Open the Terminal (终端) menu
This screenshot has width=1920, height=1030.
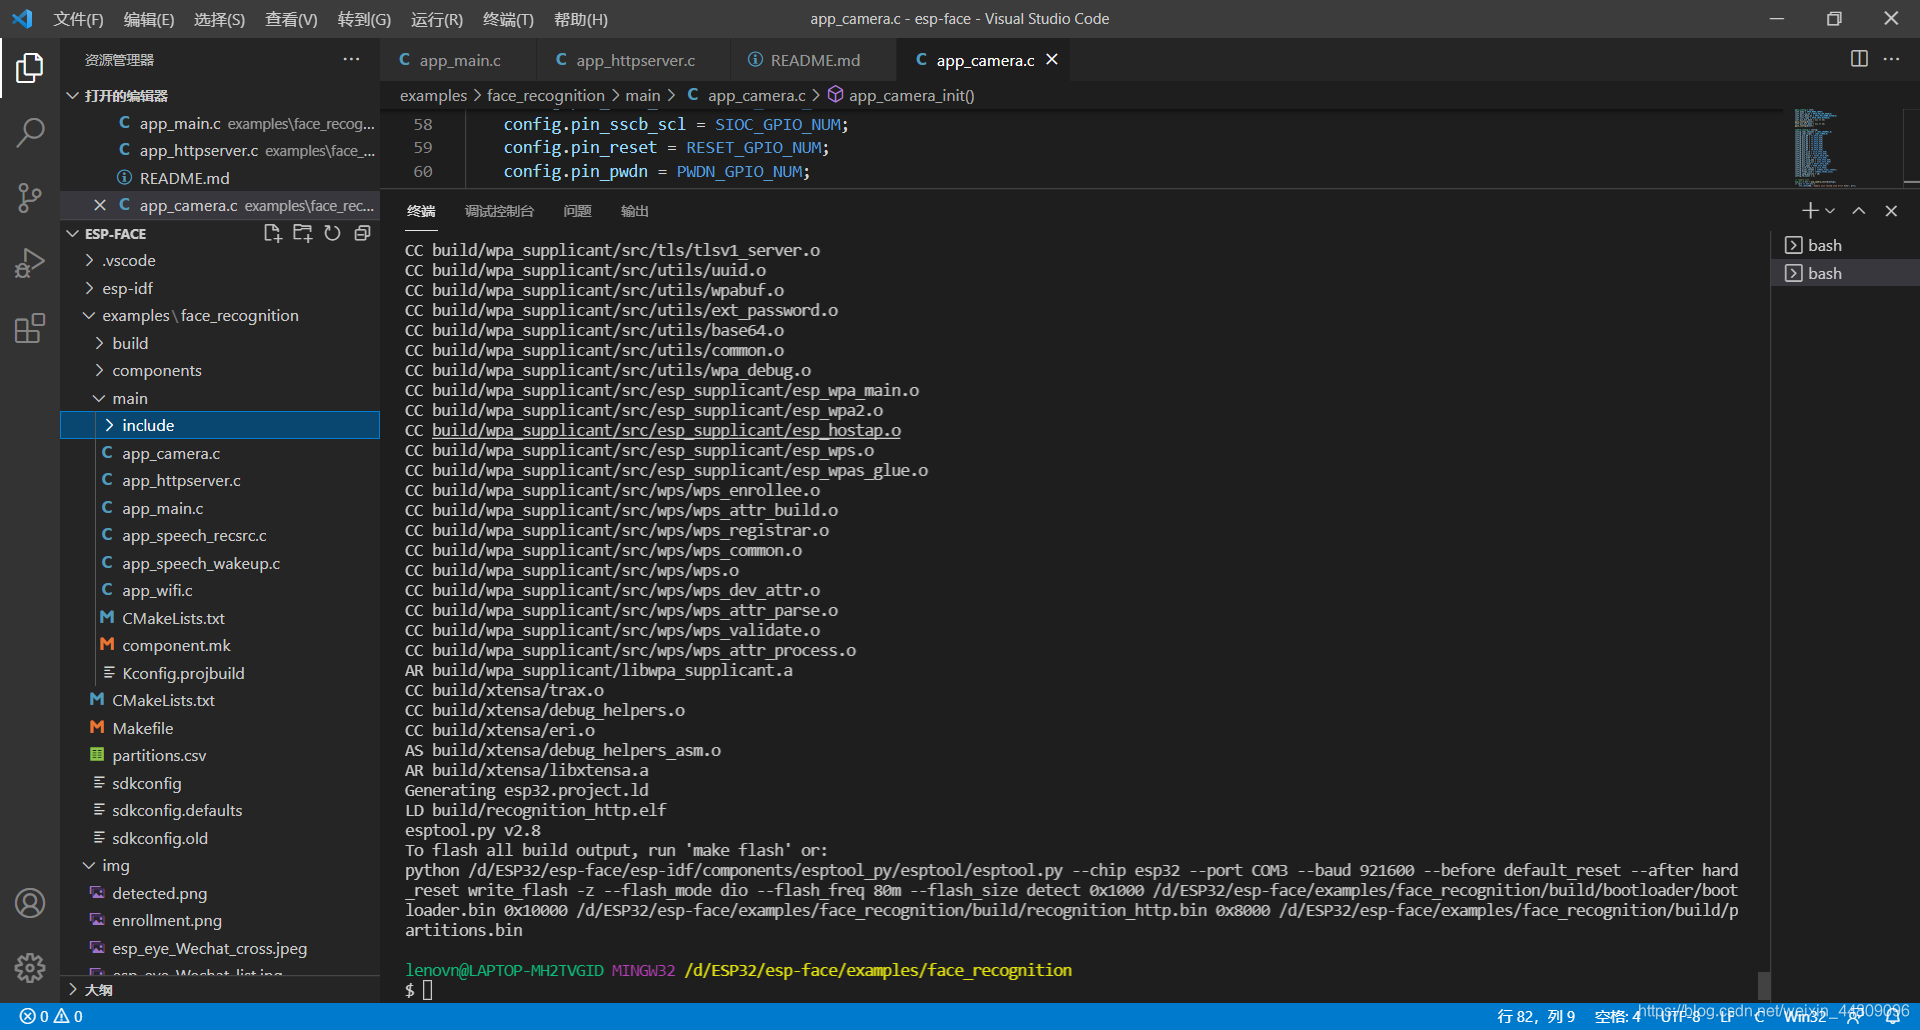[508, 19]
